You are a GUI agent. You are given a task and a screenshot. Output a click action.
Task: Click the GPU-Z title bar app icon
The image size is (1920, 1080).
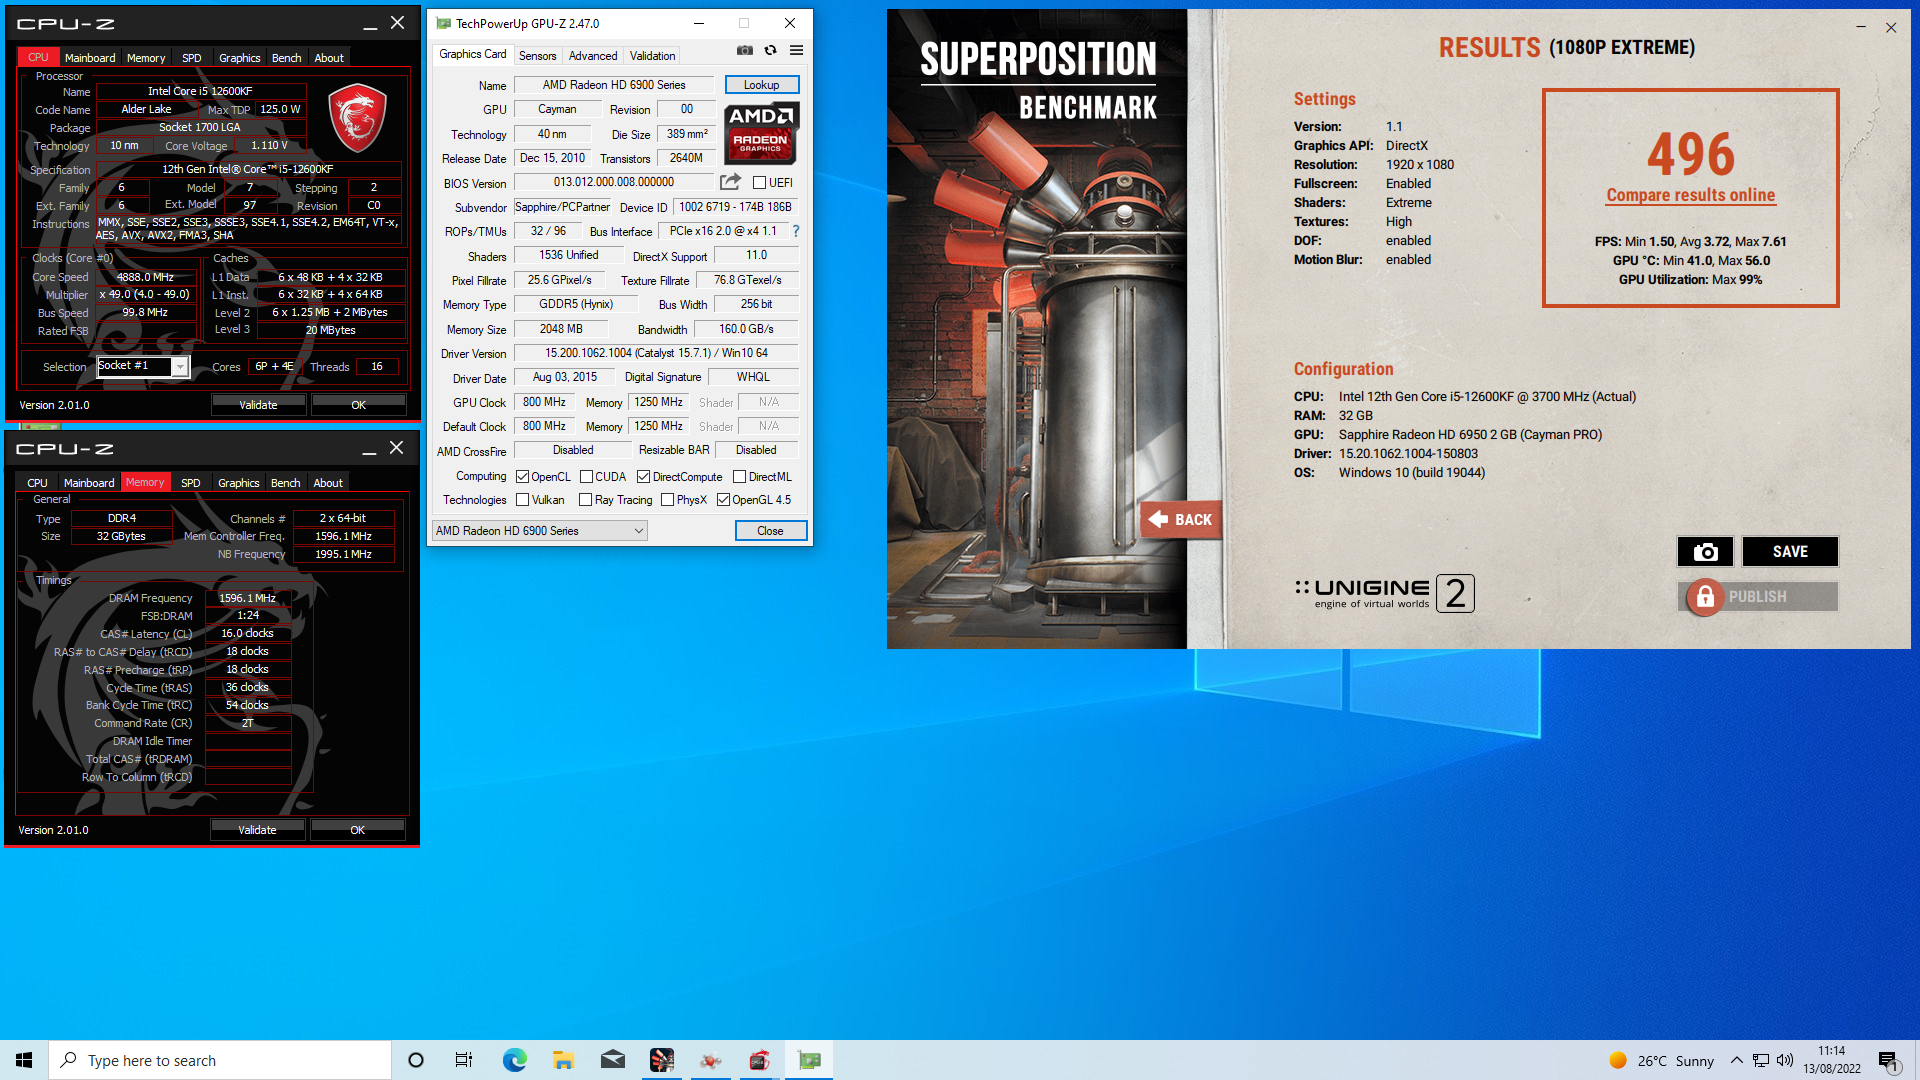click(444, 23)
